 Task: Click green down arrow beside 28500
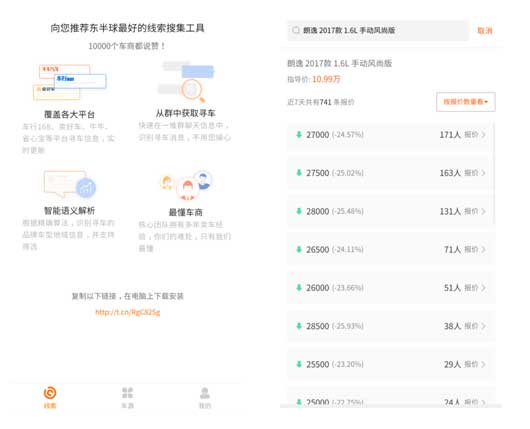click(x=299, y=326)
